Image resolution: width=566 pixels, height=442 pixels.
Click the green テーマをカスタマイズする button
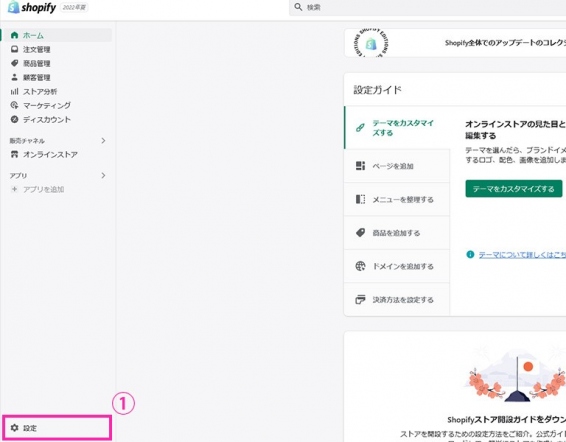point(513,188)
